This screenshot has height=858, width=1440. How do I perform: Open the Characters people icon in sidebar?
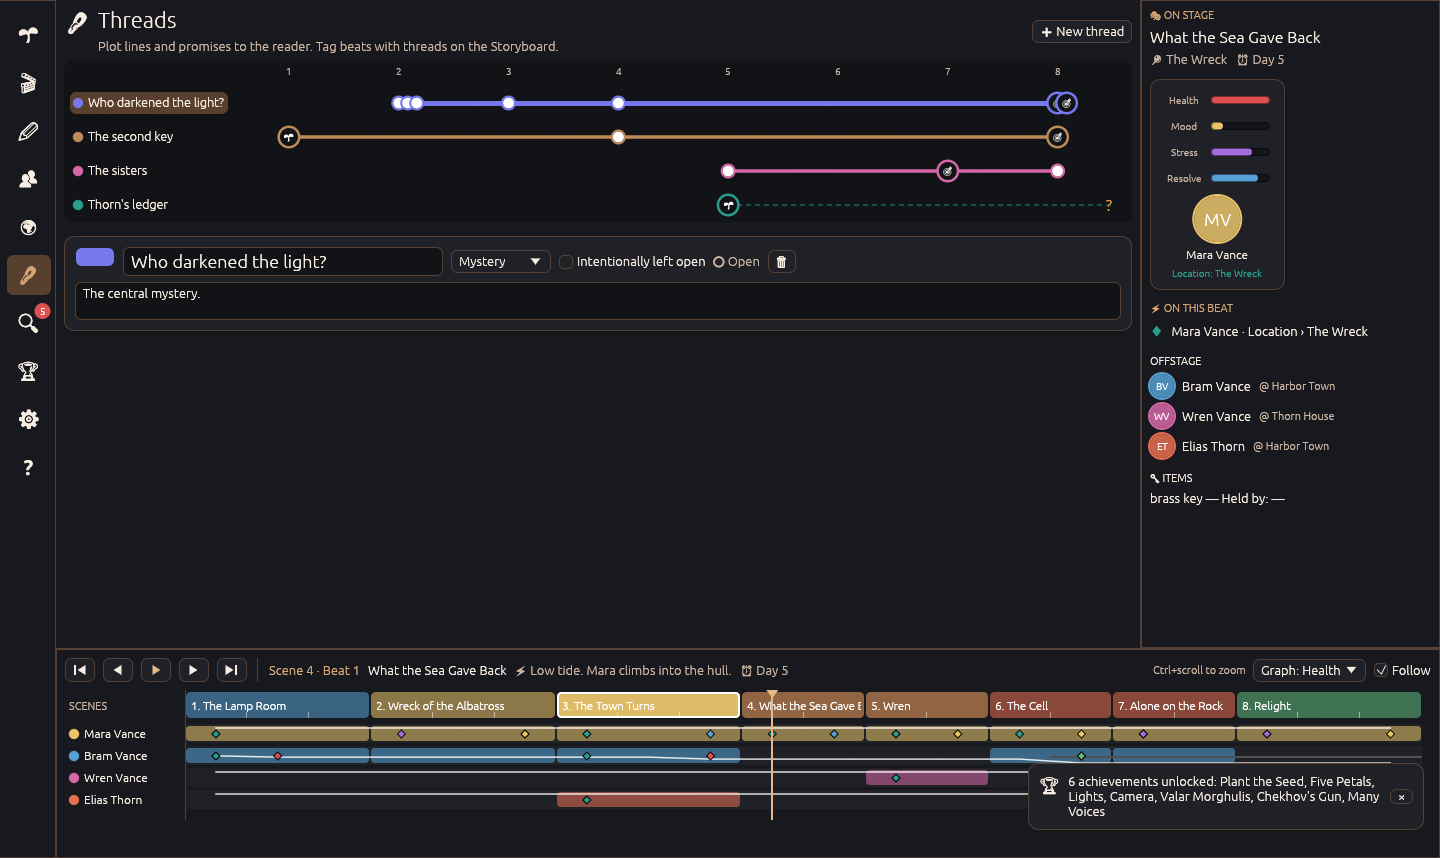28,179
